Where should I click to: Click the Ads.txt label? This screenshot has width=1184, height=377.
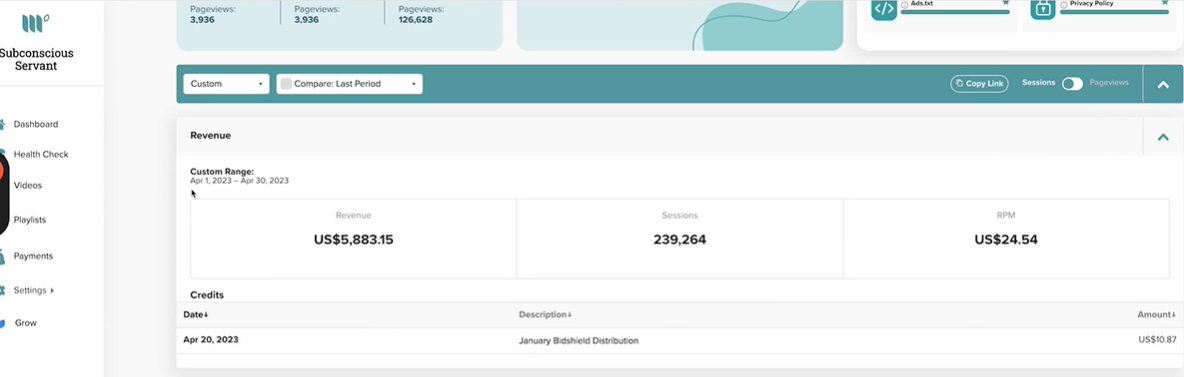tap(922, 4)
